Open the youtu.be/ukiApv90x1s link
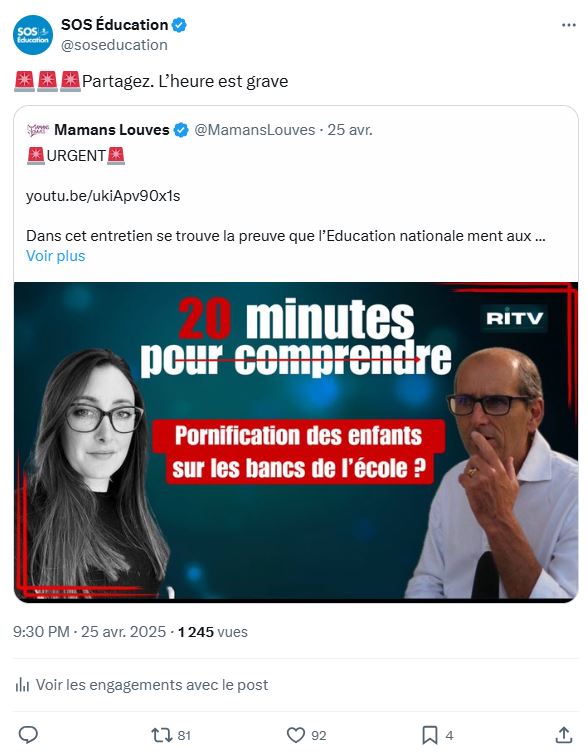588x756 pixels. coord(103,196)
